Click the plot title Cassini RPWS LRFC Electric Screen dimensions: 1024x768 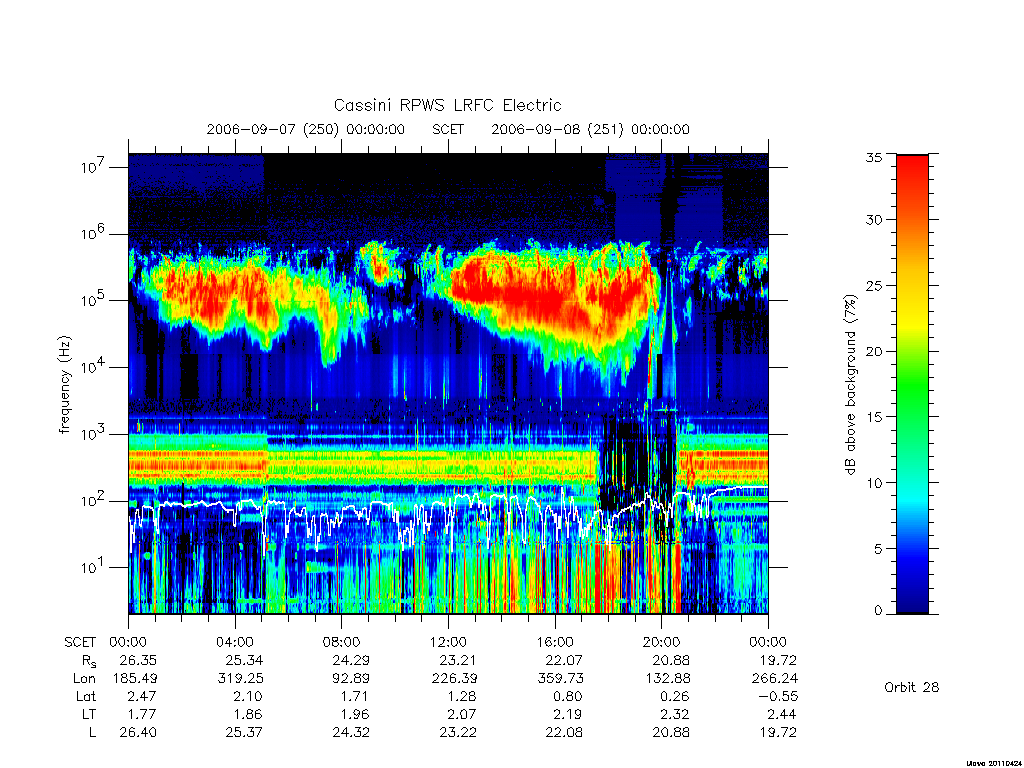pyautogui.click(x=447, y=105)
